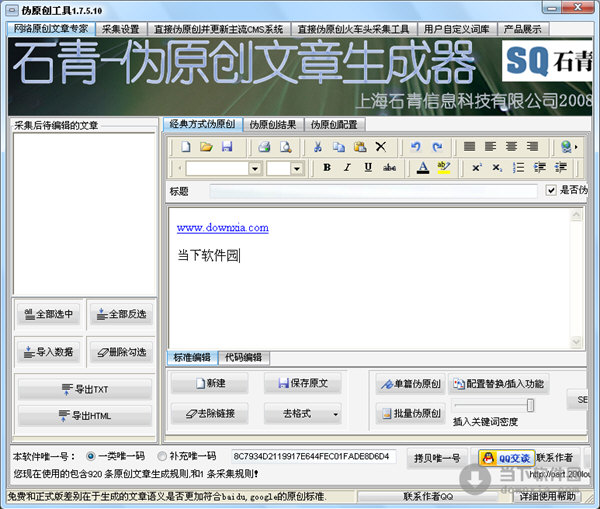This screenshot has height=509, width=600.
Task: Choose font color A icon
Action: 423,168
